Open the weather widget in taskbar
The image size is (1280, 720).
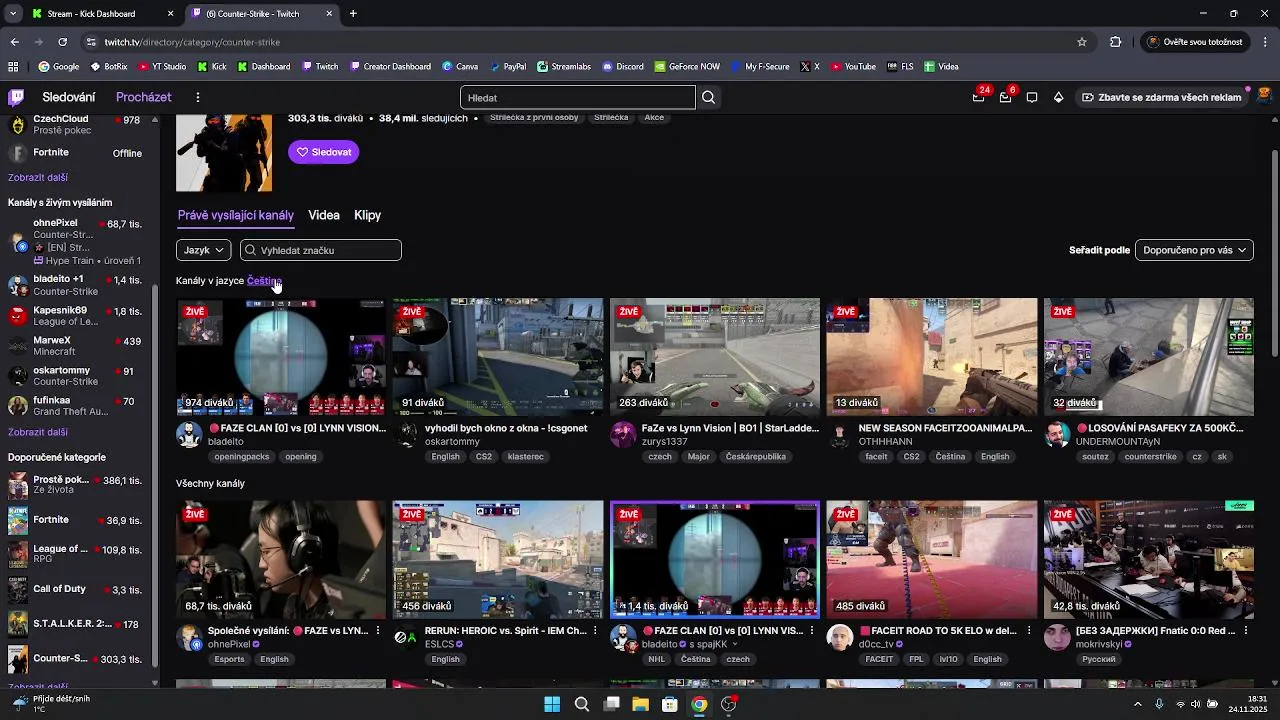[50, 704]
